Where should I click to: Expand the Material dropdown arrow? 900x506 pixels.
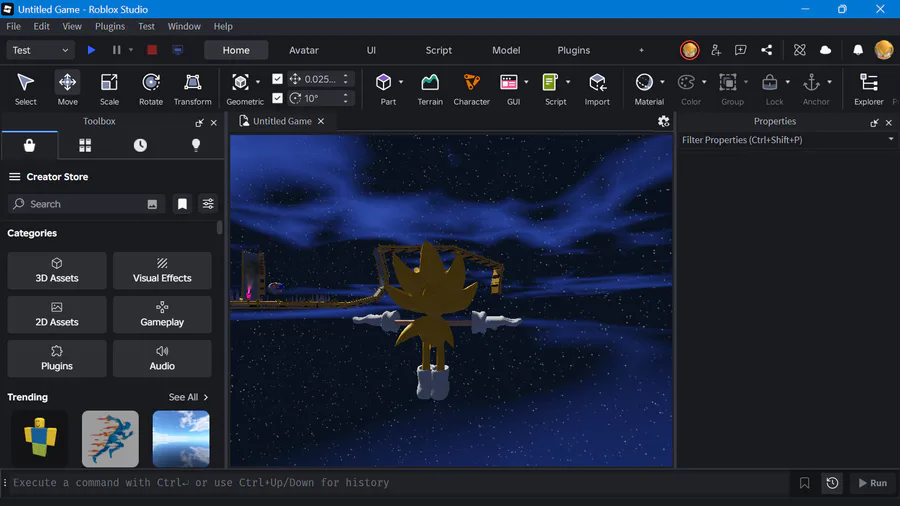662,82
